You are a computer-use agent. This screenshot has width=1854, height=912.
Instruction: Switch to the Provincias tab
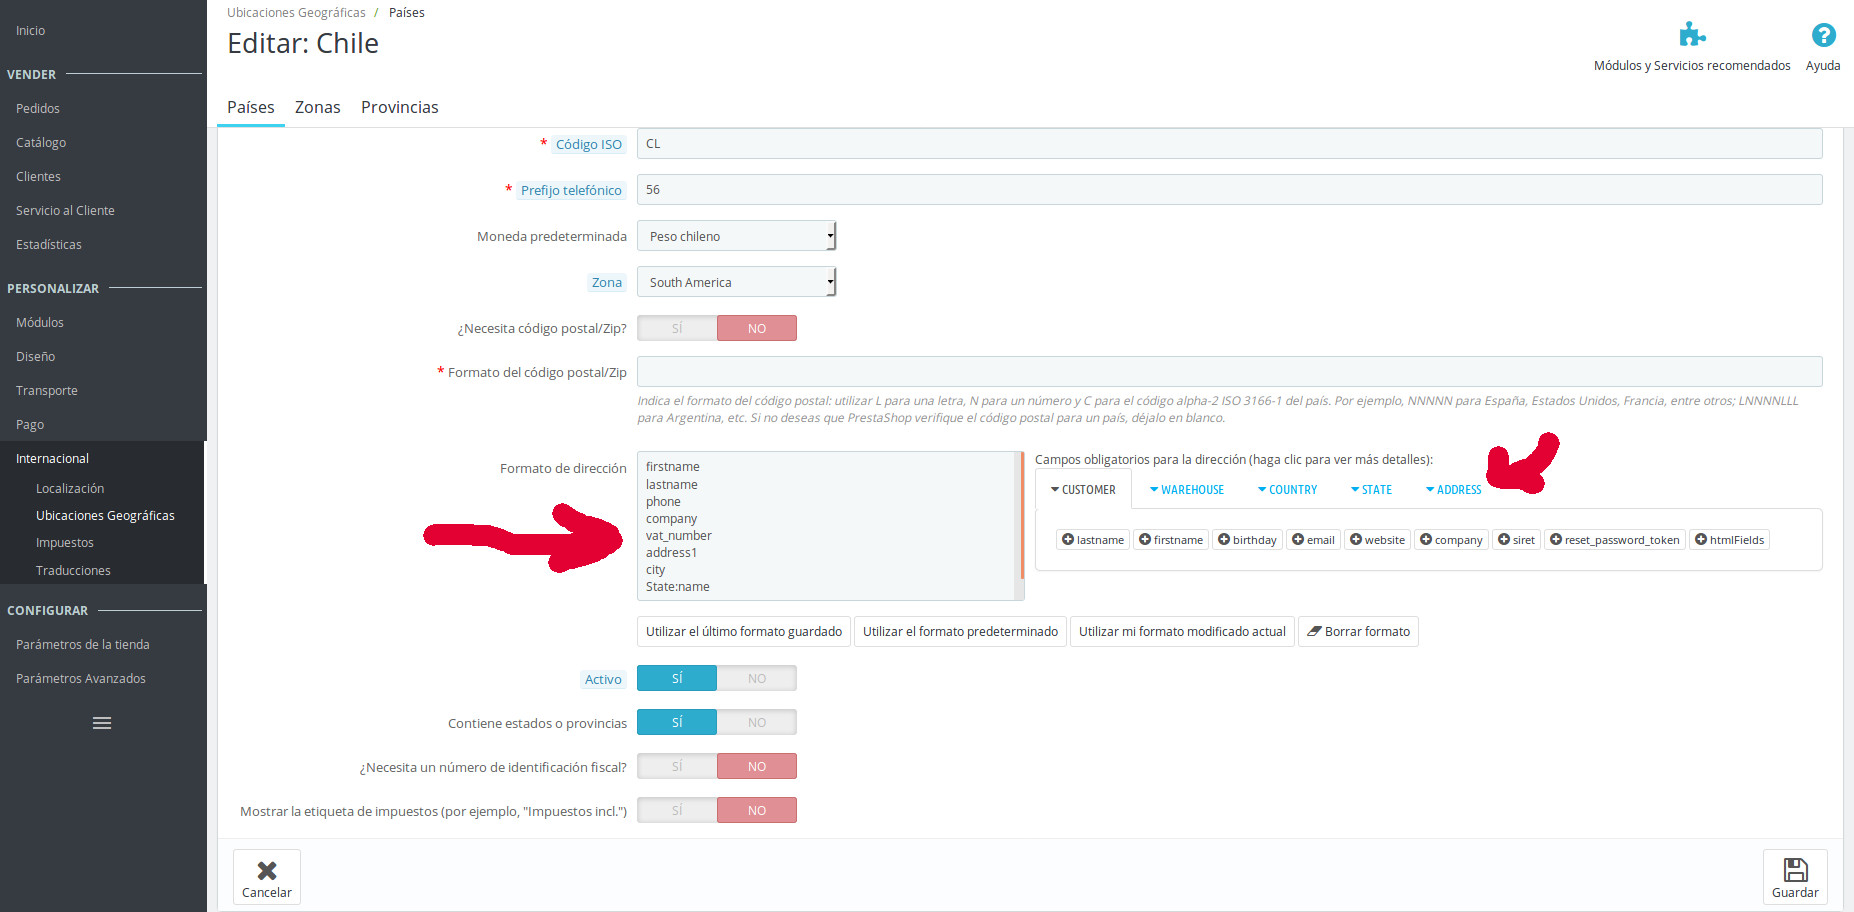400,107
